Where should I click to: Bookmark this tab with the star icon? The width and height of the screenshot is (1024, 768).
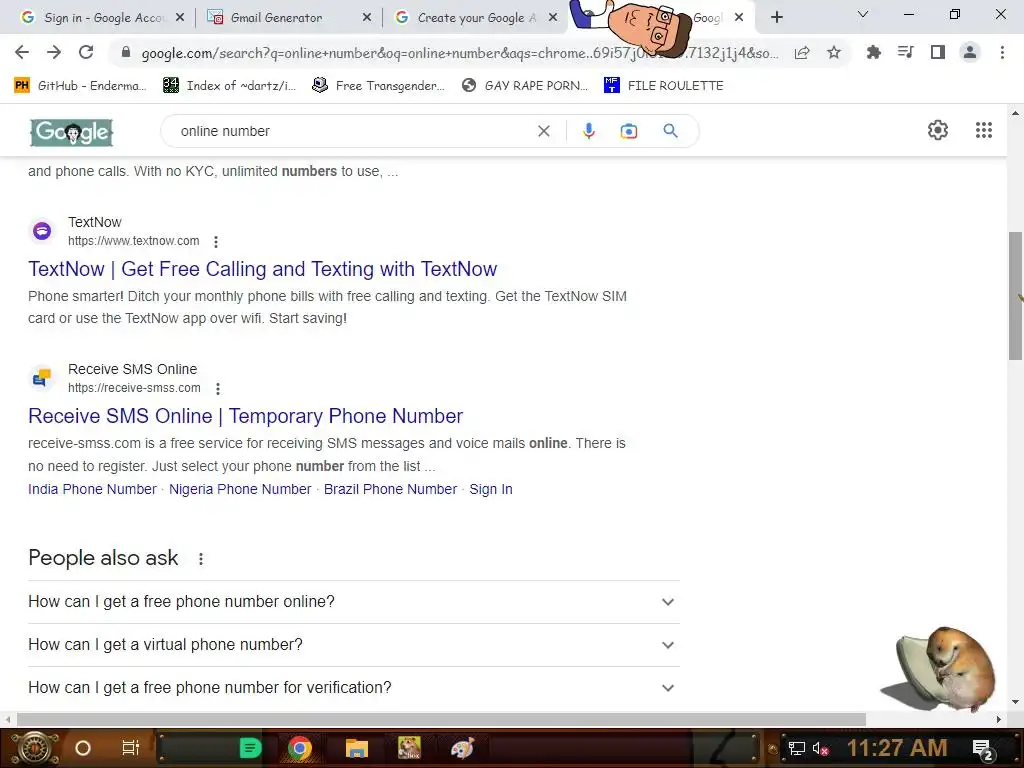coord(834,52)
